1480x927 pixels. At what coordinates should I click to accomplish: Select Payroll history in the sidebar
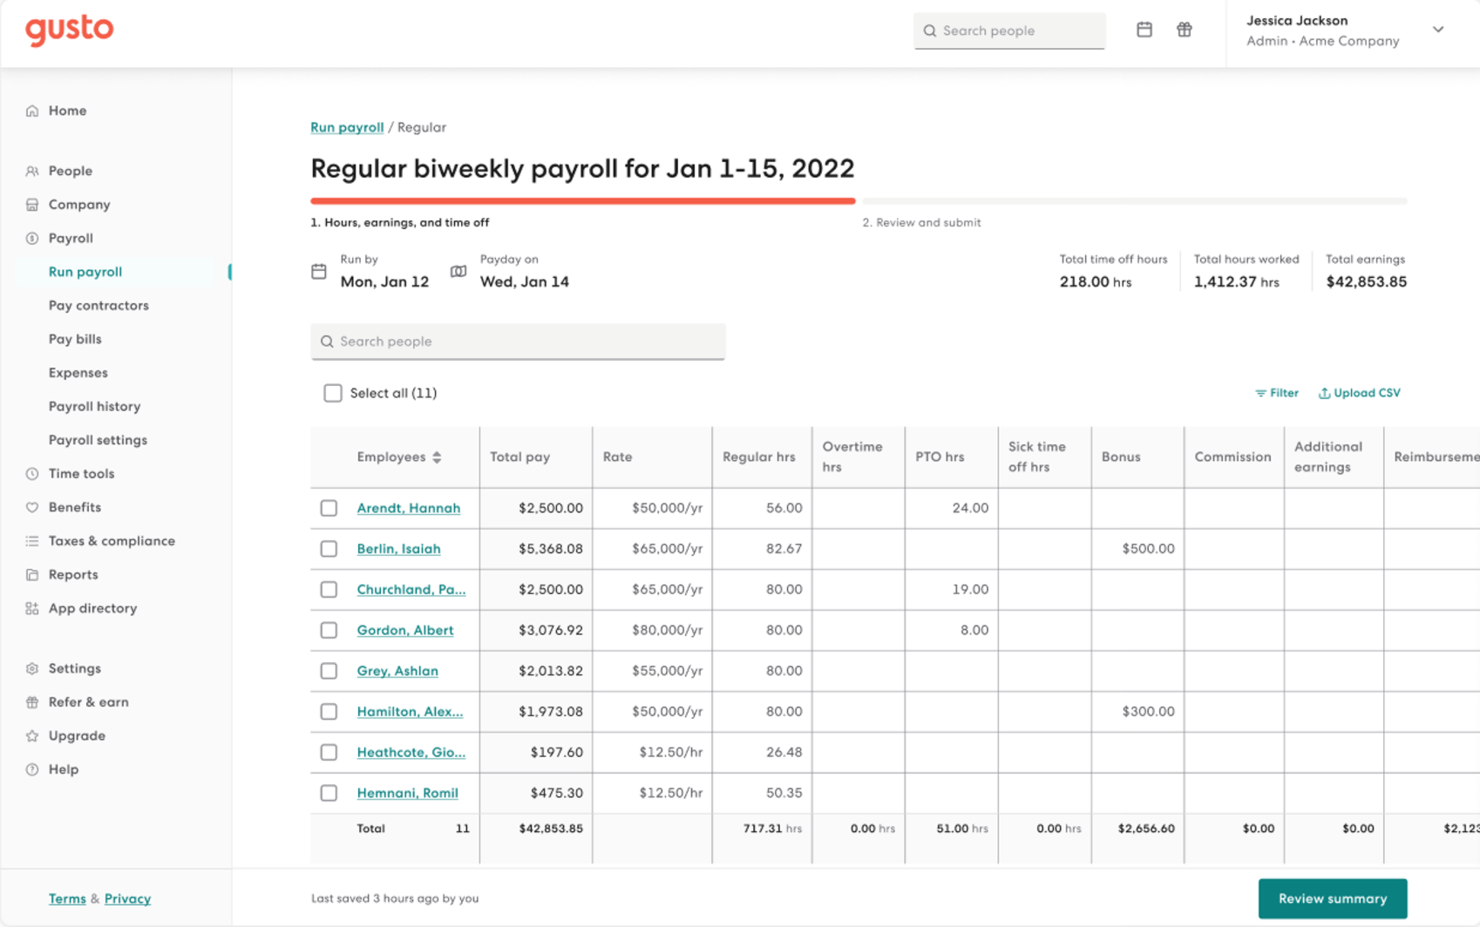(x=95, y=406)
